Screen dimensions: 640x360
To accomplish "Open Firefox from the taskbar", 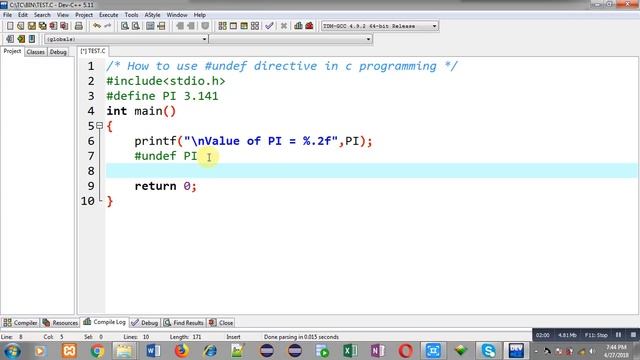I will 182,351.
